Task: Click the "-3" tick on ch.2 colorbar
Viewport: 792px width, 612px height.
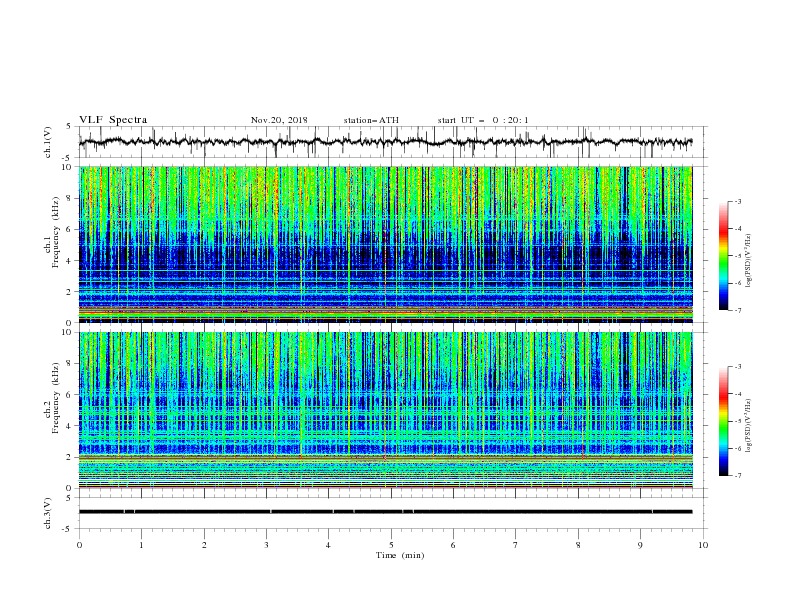Action: 737,367
